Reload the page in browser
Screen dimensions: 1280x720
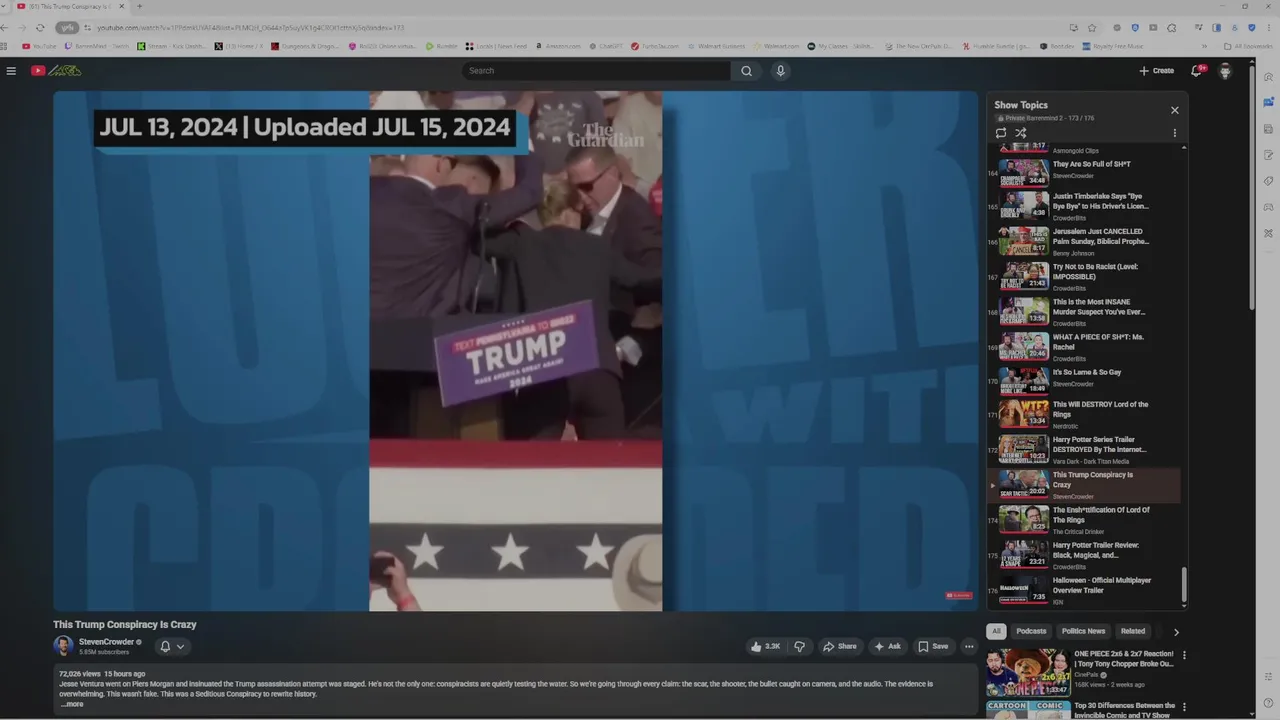[40, 28]
